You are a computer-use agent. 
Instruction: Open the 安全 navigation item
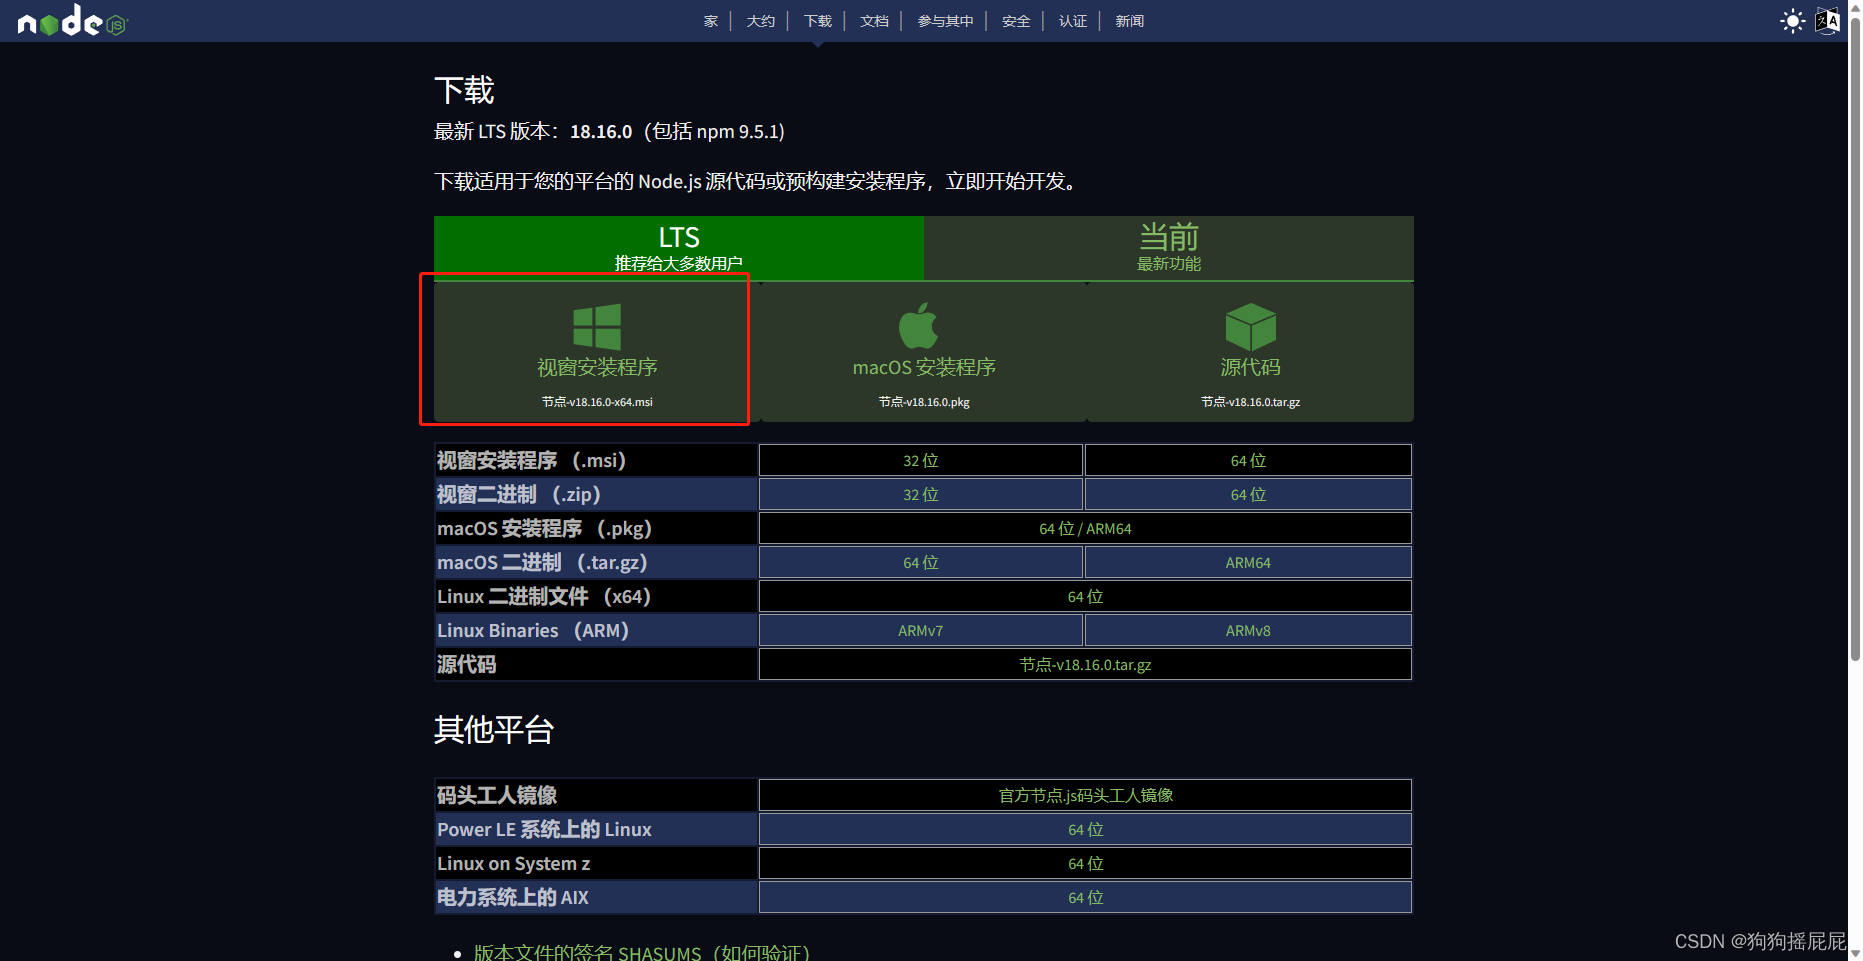(x=1016, y=21)
